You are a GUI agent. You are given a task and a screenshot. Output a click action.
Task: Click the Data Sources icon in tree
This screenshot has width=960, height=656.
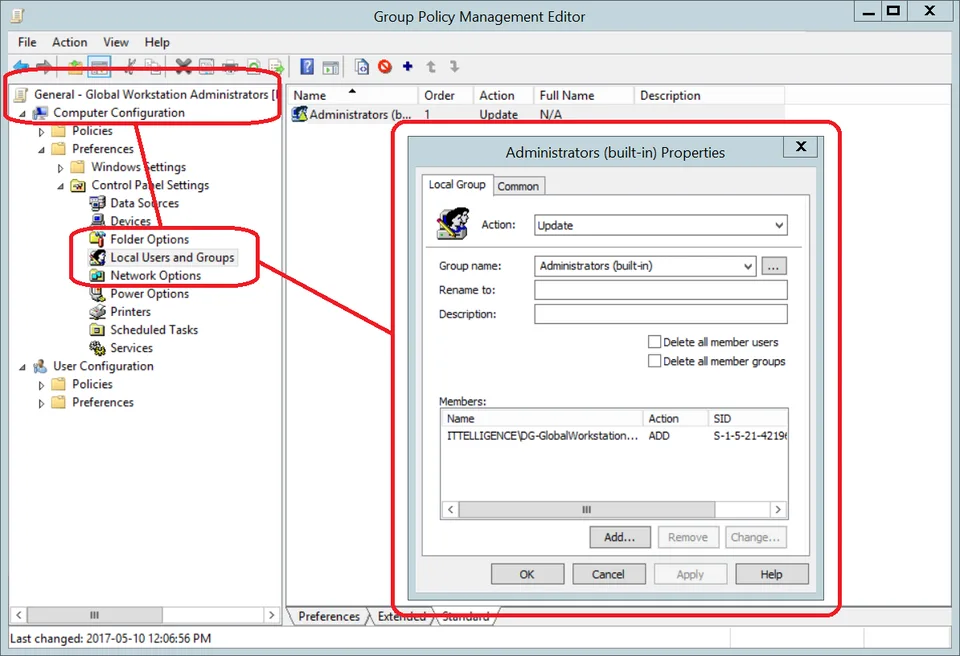pos(97,203)
